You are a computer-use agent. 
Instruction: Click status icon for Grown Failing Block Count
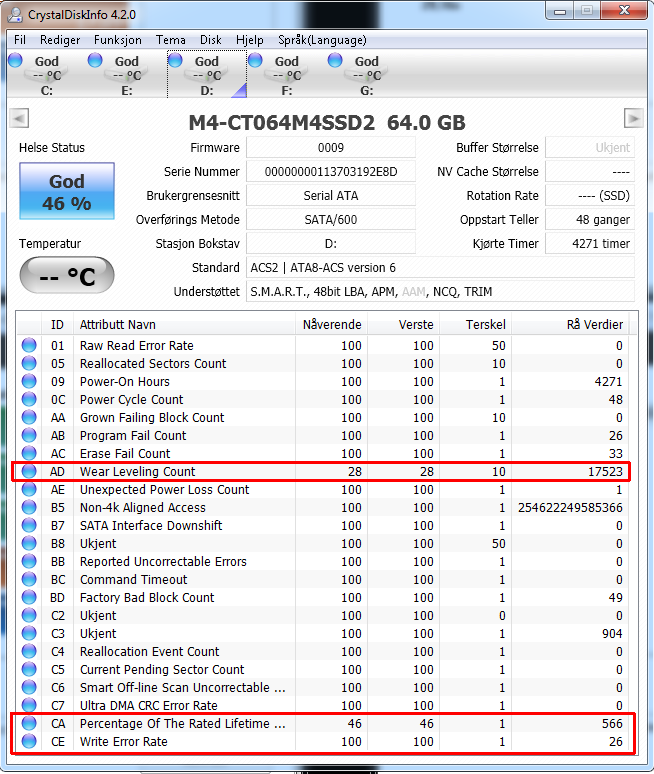(29, 417)
